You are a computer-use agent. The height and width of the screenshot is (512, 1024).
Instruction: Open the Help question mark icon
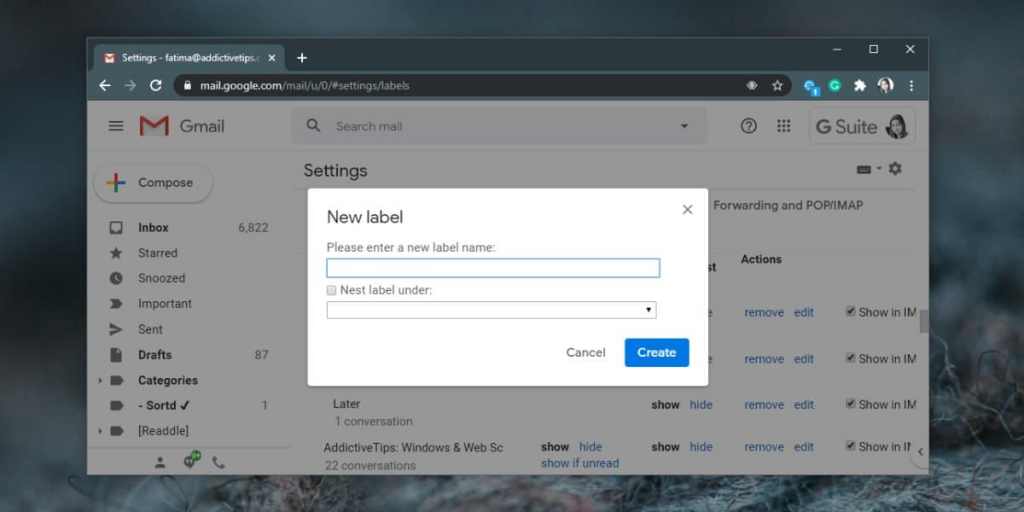tap(748, 126)
